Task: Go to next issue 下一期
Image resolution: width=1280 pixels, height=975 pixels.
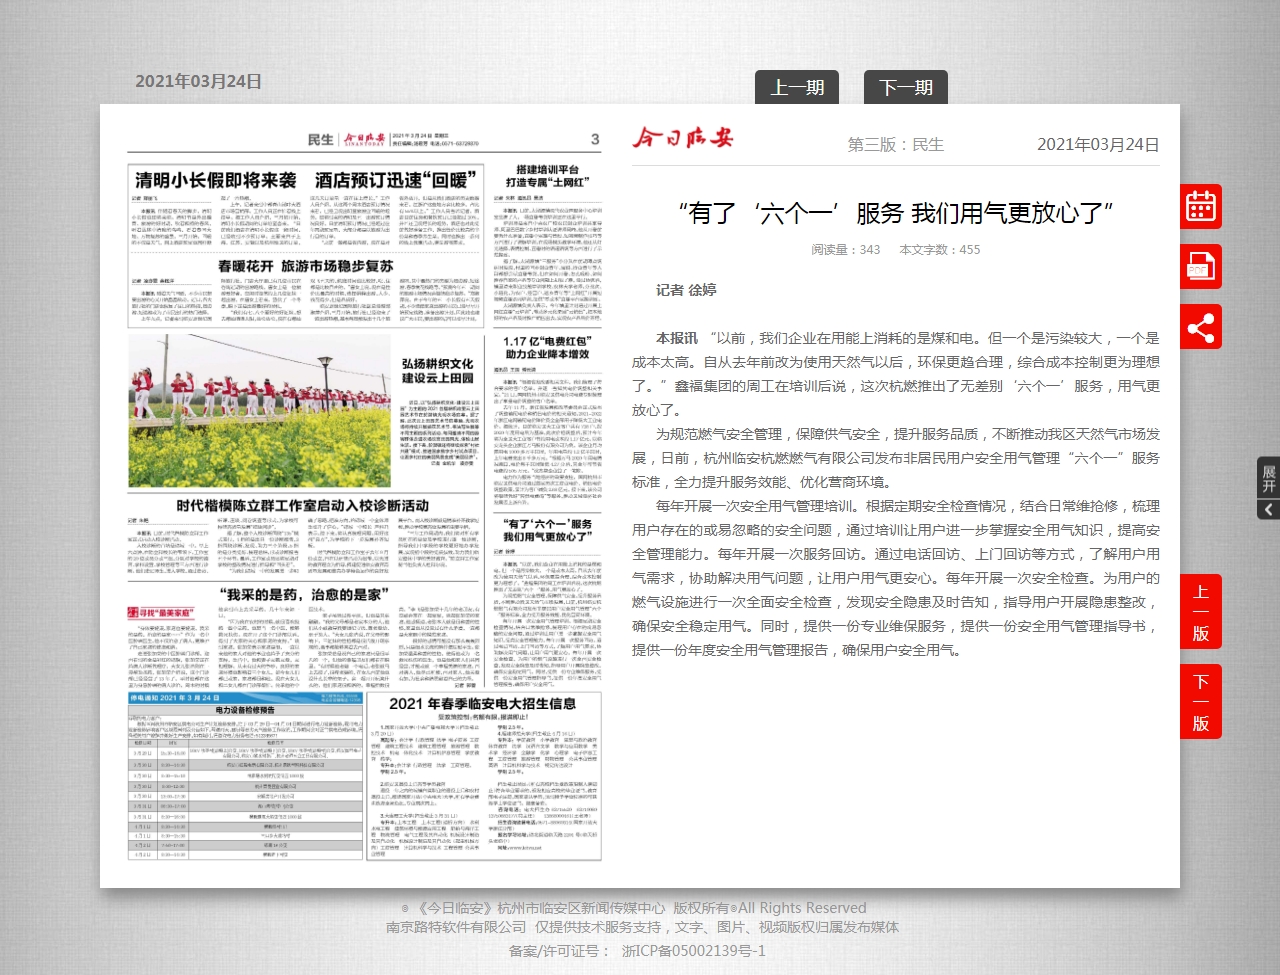Action: pos(905,88)
